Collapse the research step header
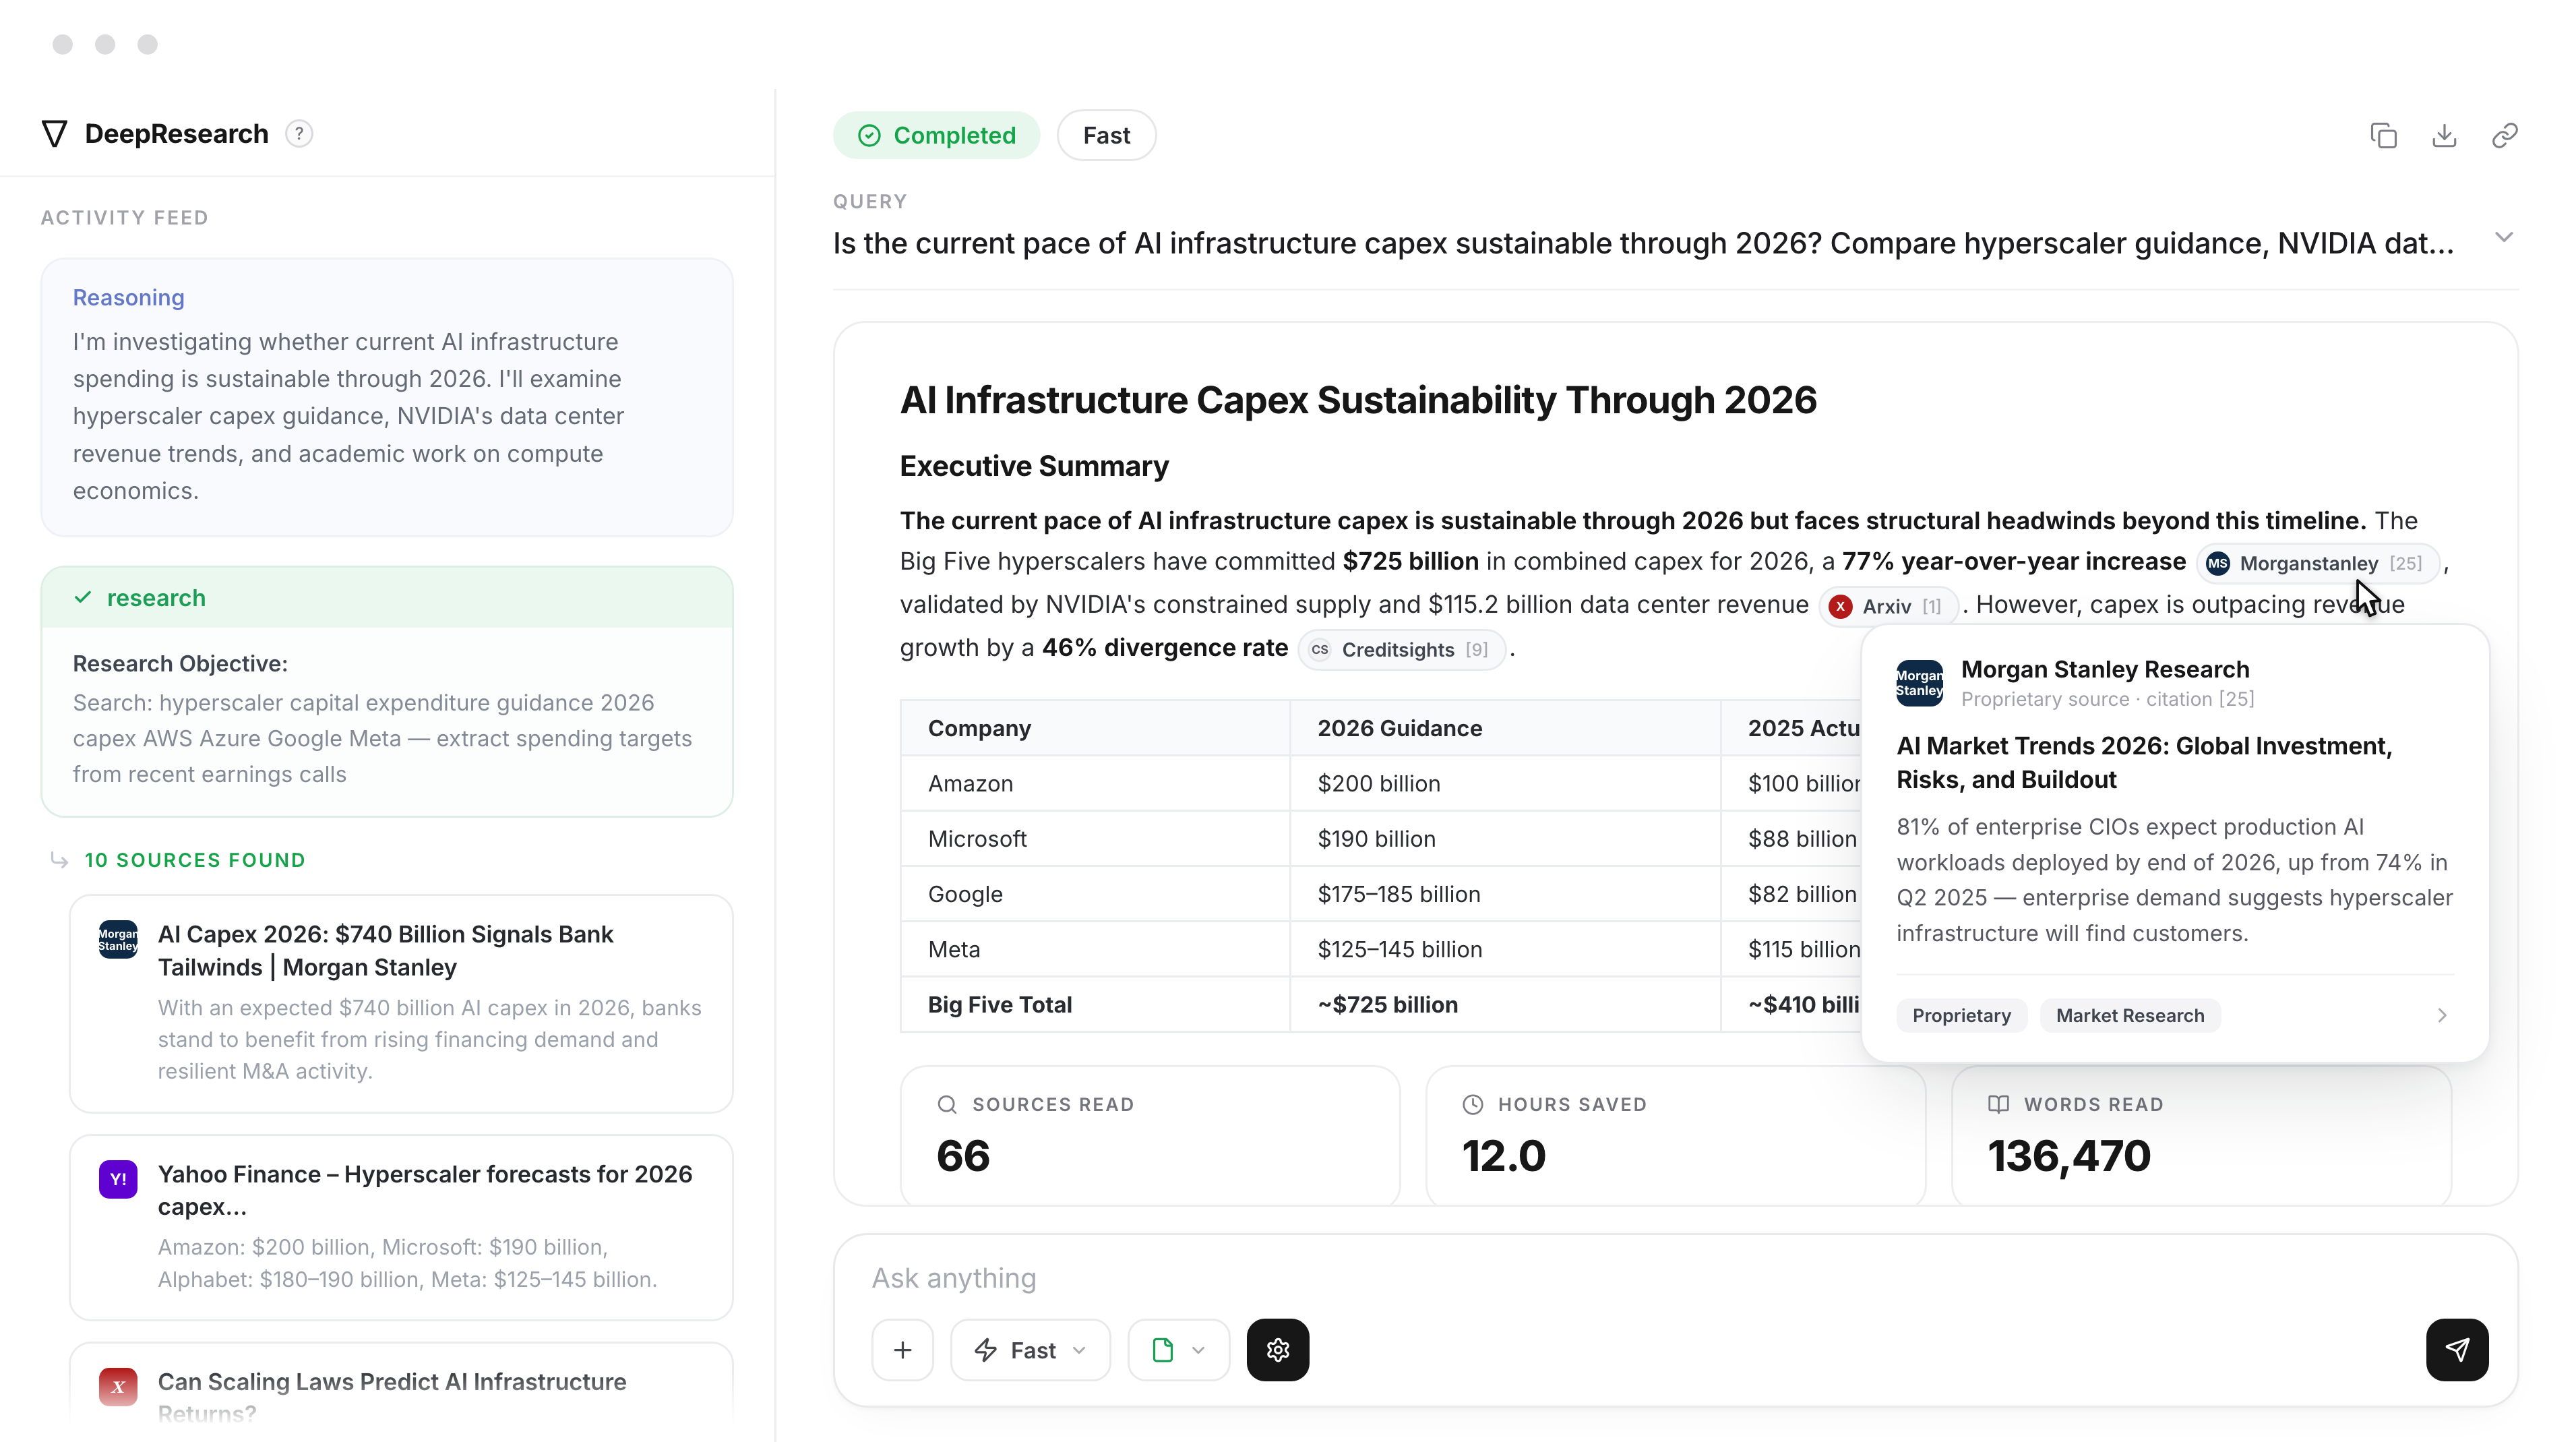The image size is (2576, 1442). [387, 598]
